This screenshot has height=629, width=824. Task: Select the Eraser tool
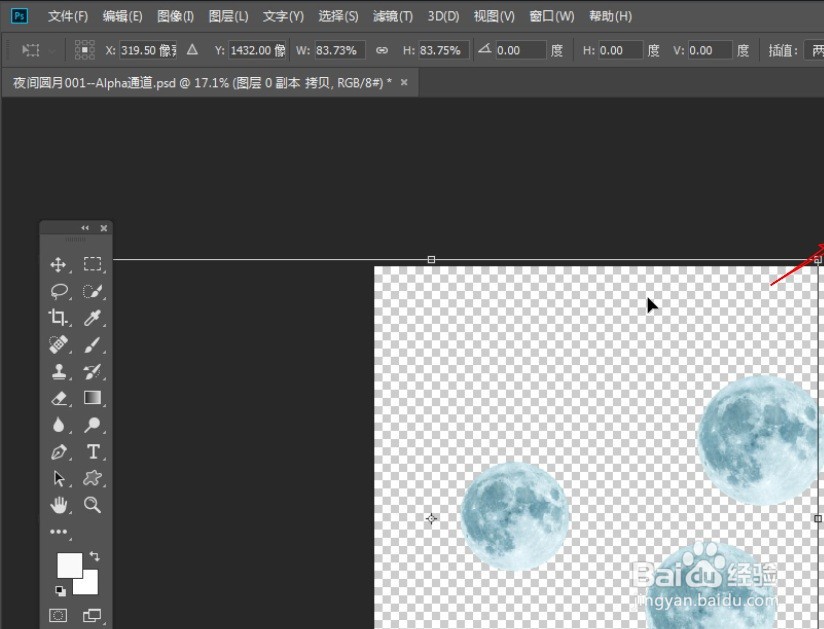click(x=58, y=398)
